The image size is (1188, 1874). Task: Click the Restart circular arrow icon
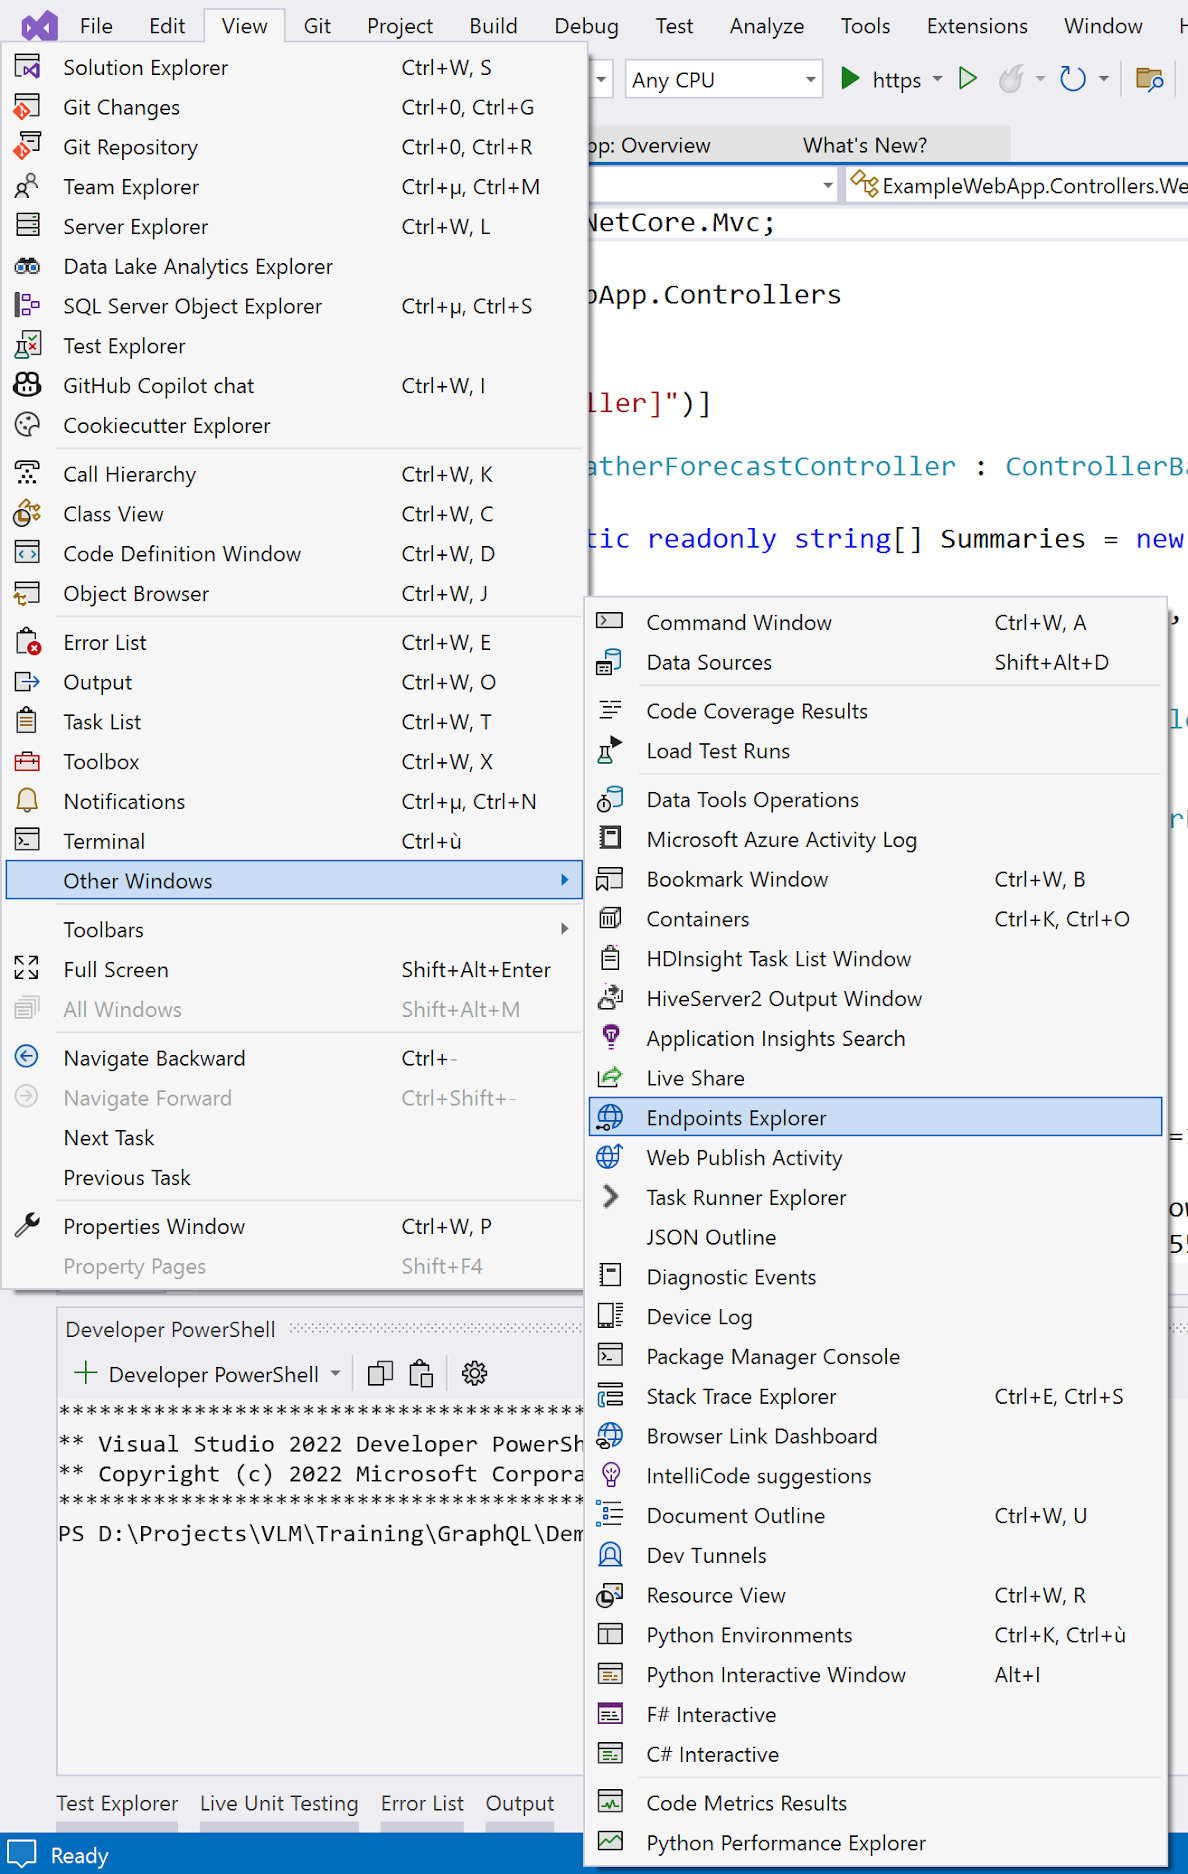point(1072,78)
